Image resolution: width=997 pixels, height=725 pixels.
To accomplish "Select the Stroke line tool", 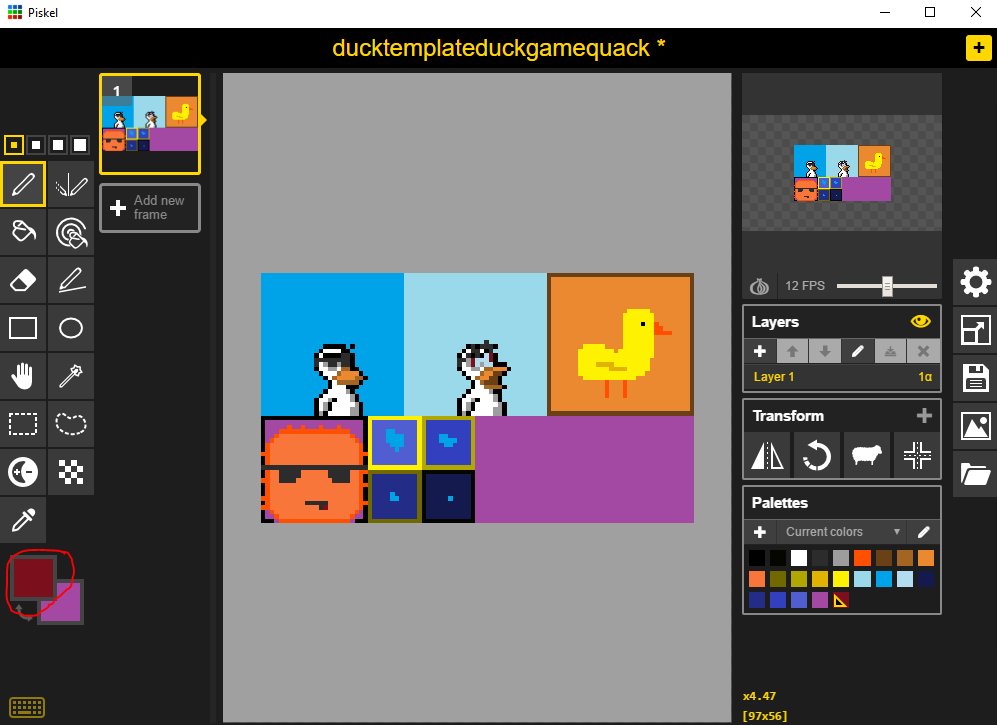I will (71, 280).
